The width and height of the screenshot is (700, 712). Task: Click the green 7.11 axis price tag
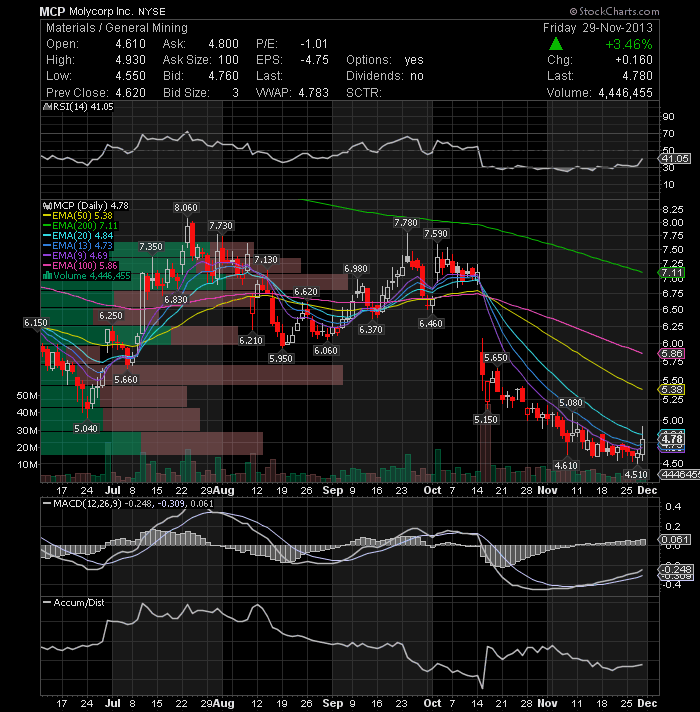pos(671,272)
